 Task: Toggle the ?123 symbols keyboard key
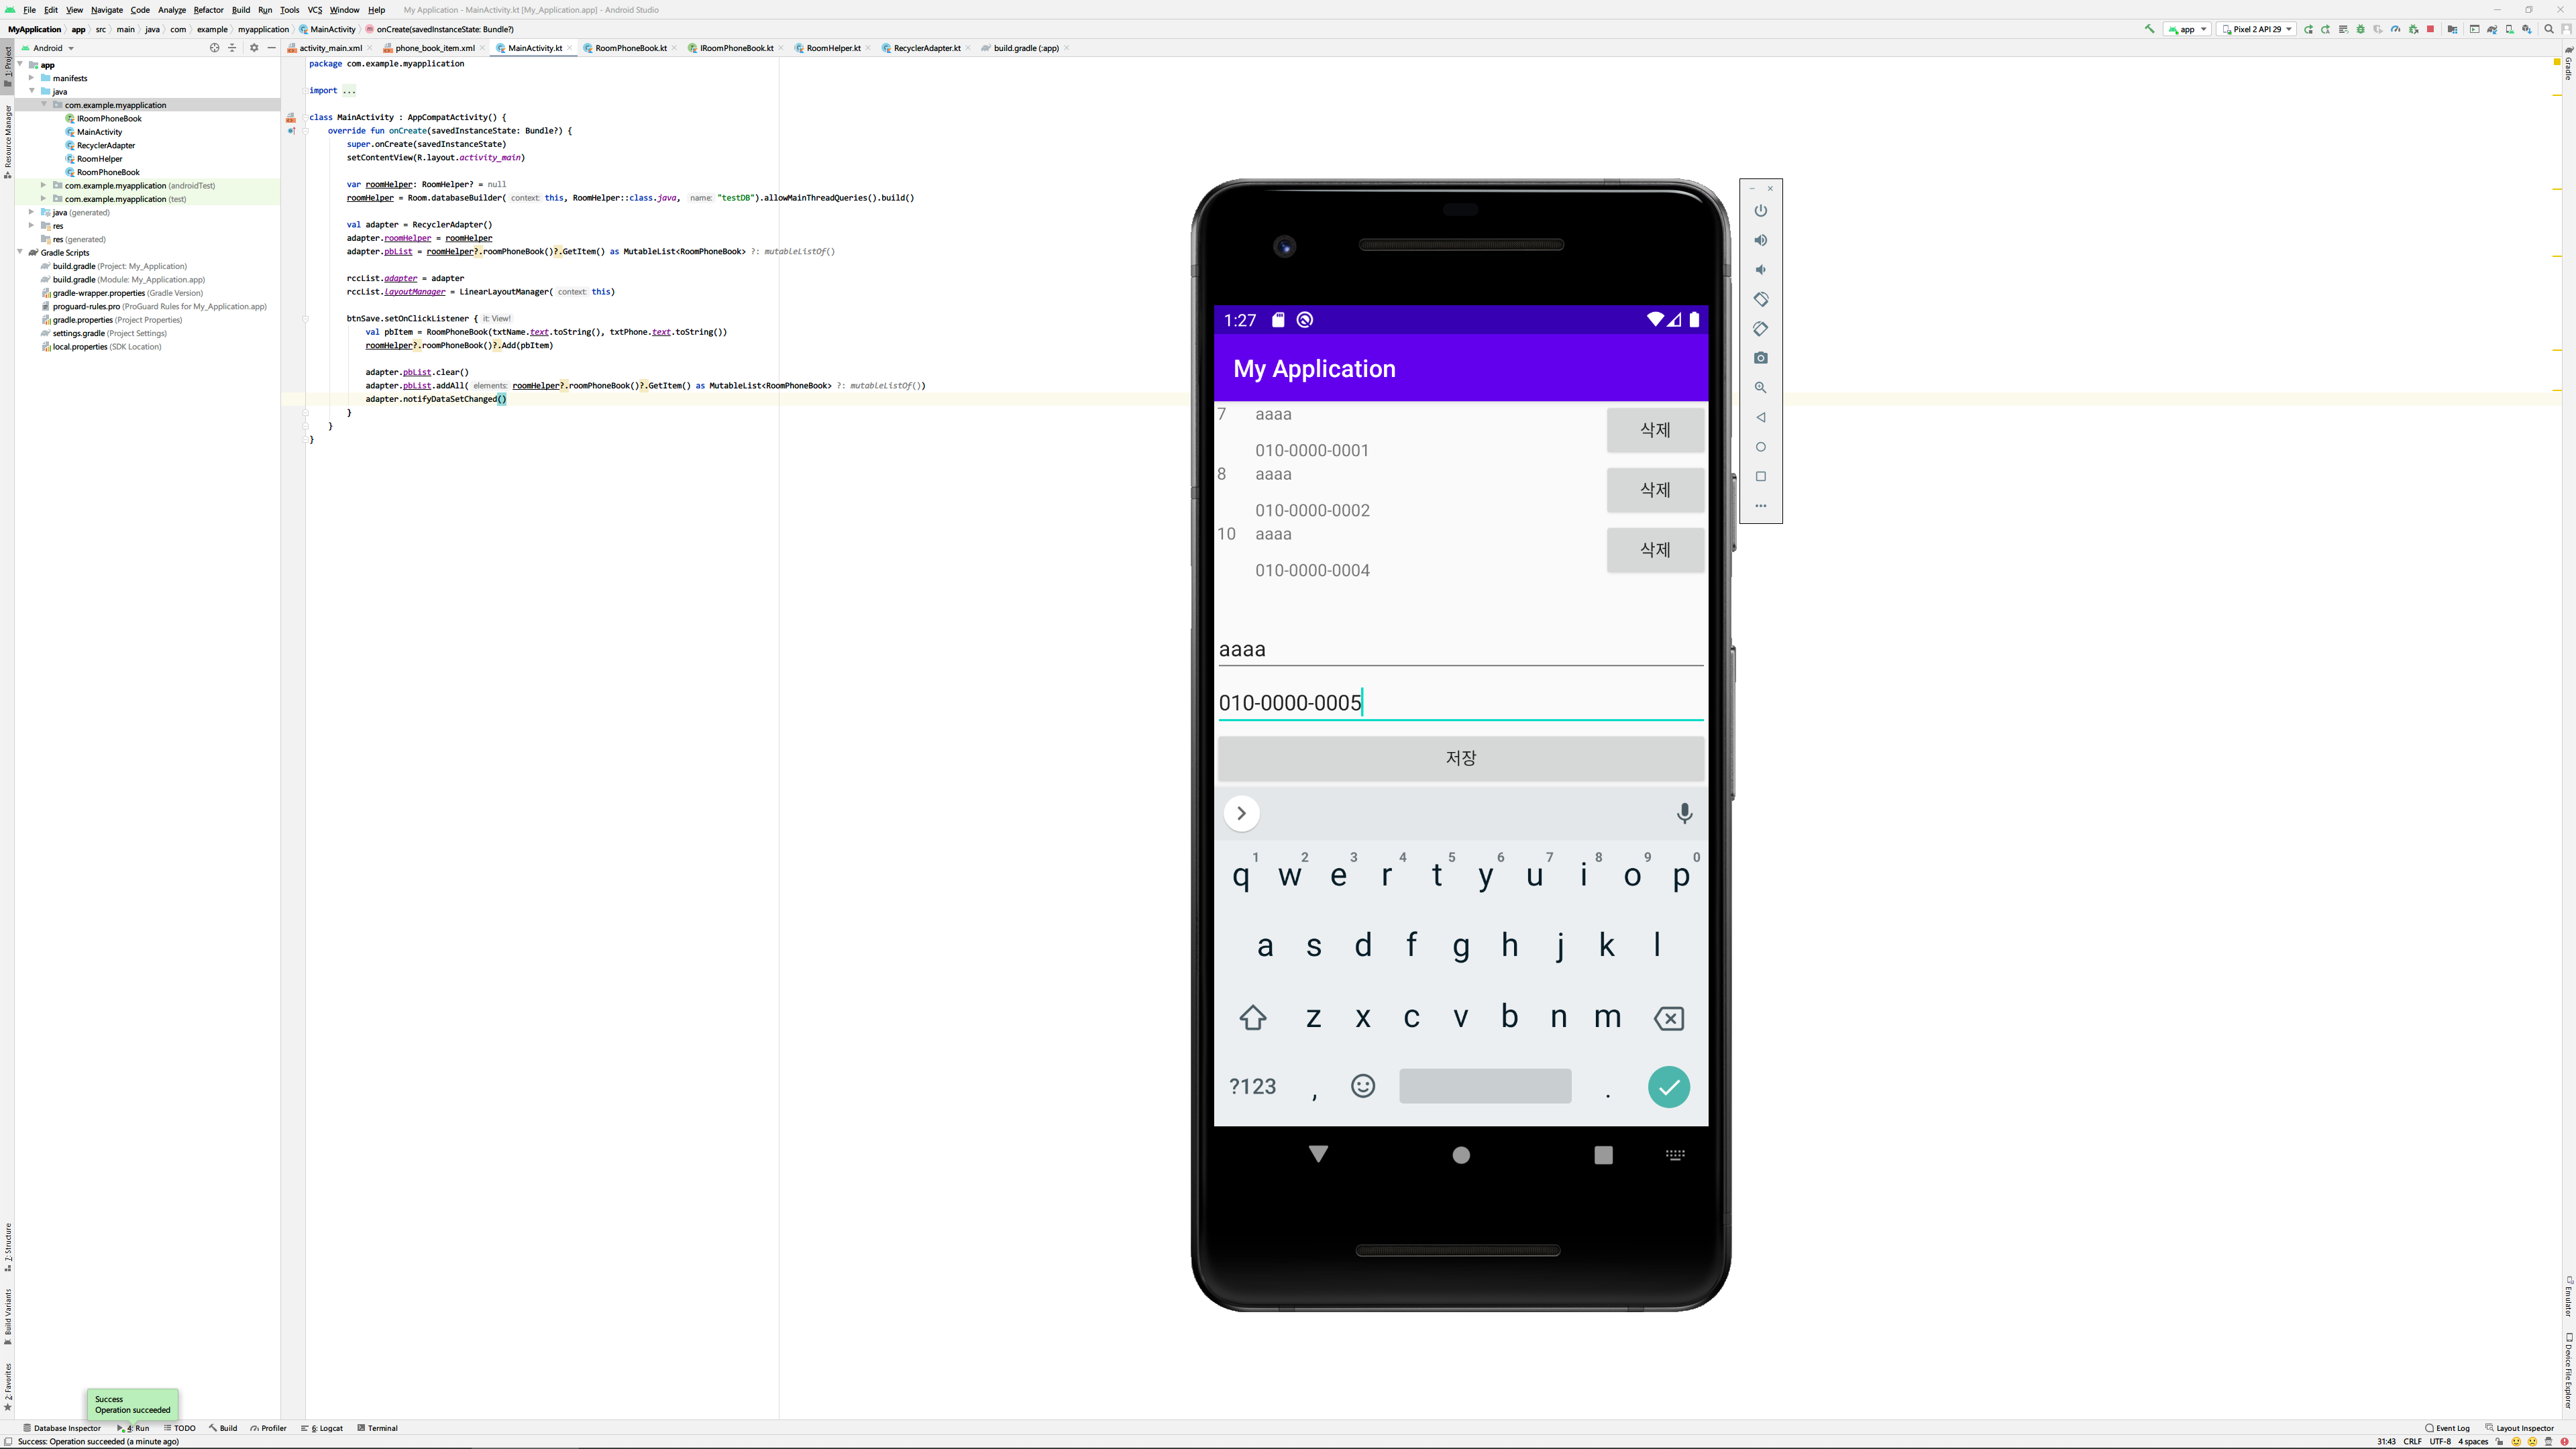(x=1252, y=1086)
